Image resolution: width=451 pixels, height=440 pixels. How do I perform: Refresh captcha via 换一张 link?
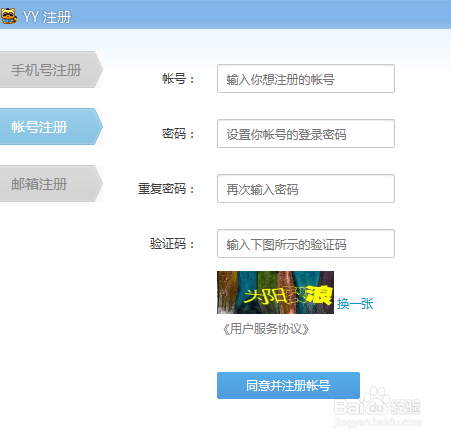(x=355, y=304)
